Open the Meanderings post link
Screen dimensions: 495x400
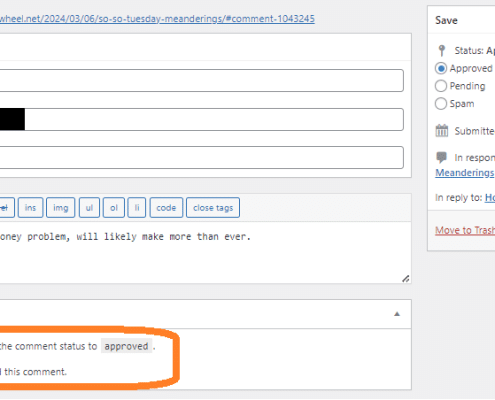[465, 173]
